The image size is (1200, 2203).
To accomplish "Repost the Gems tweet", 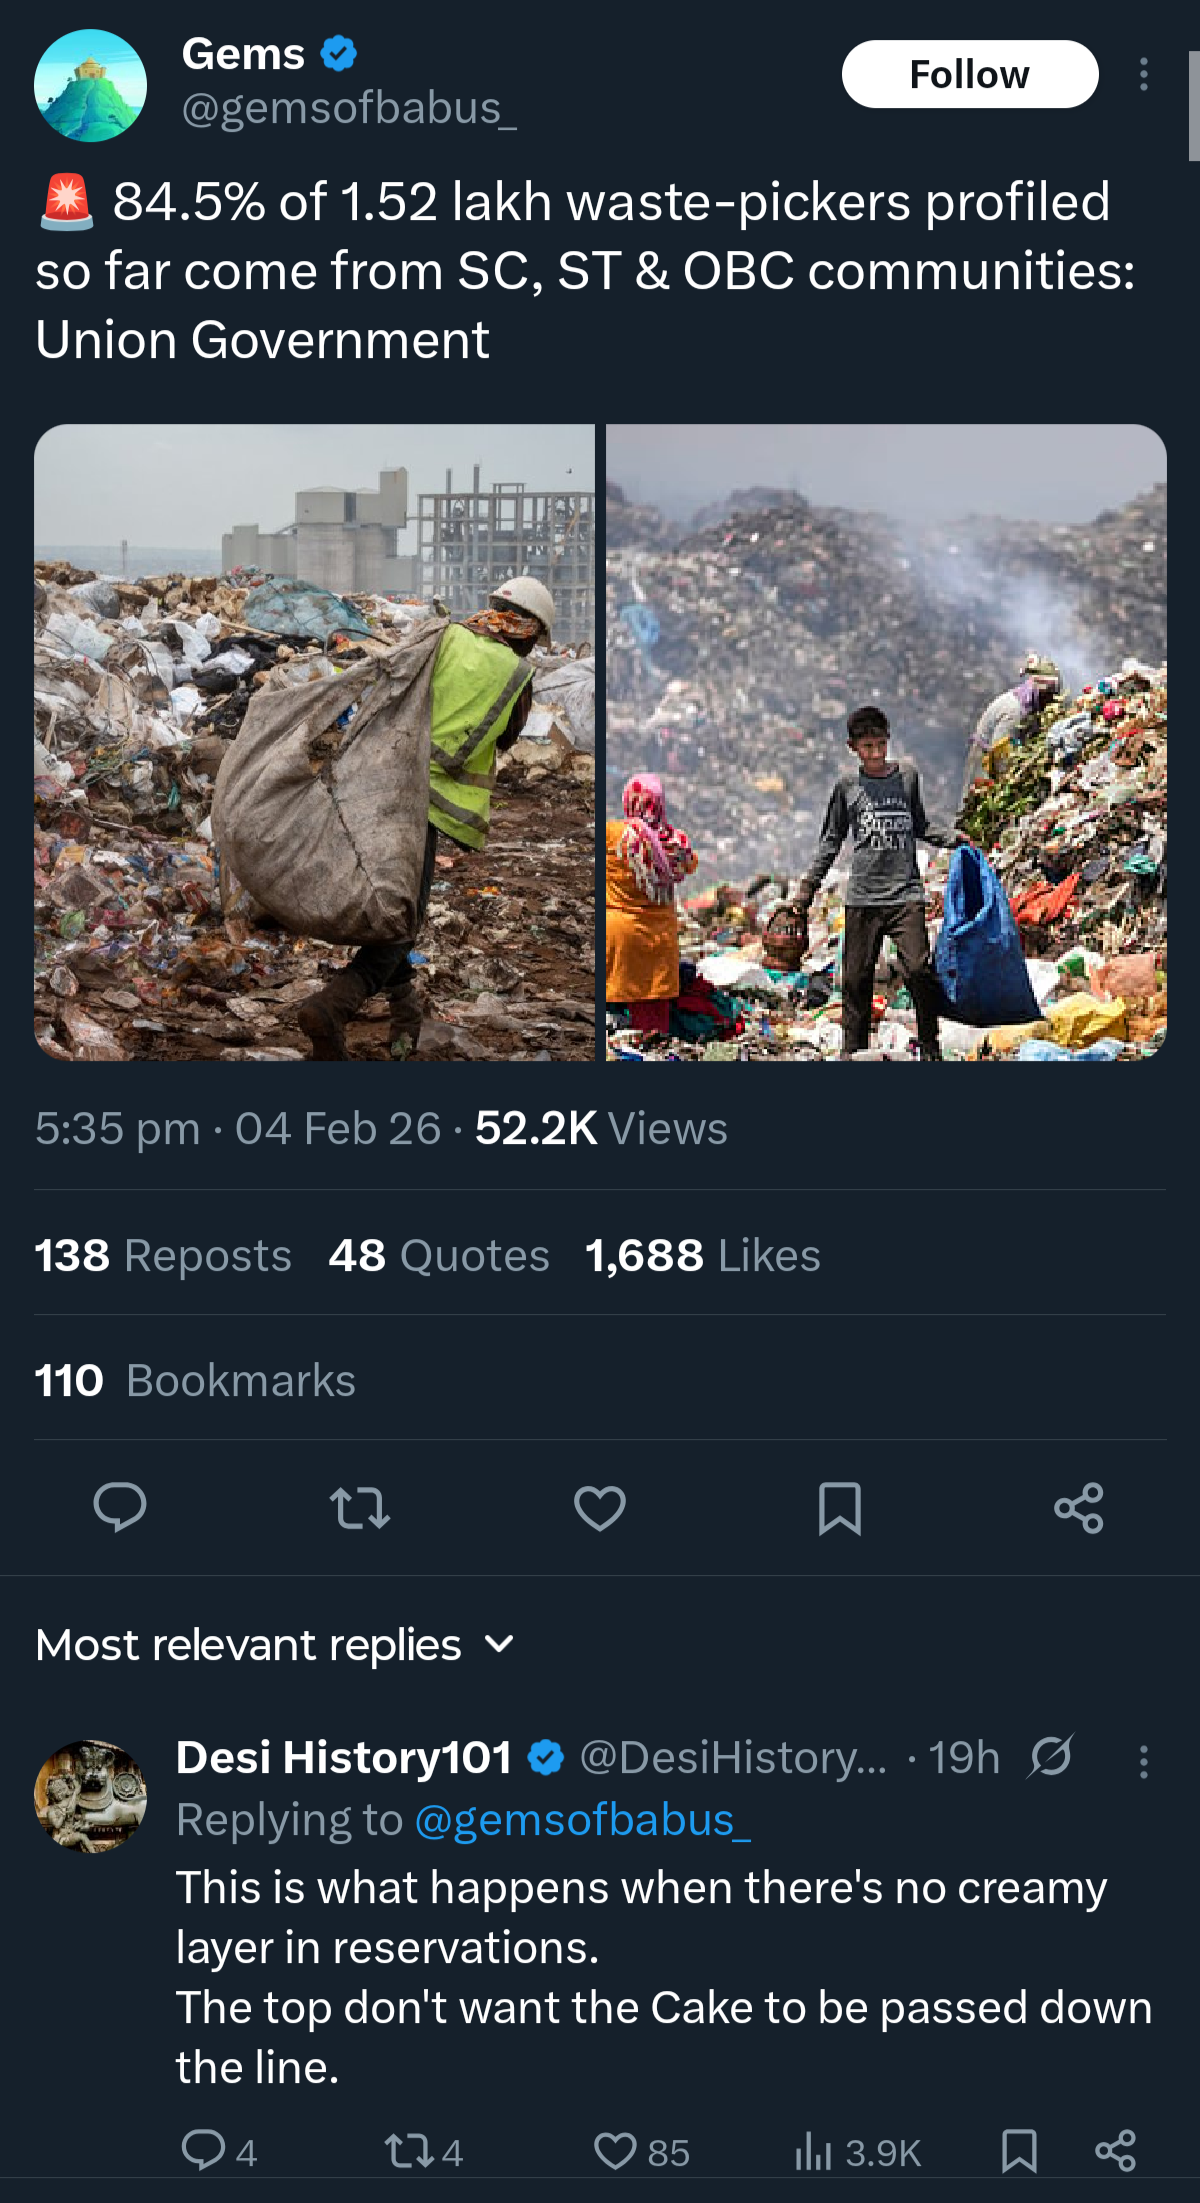I will coord(360,1507).
